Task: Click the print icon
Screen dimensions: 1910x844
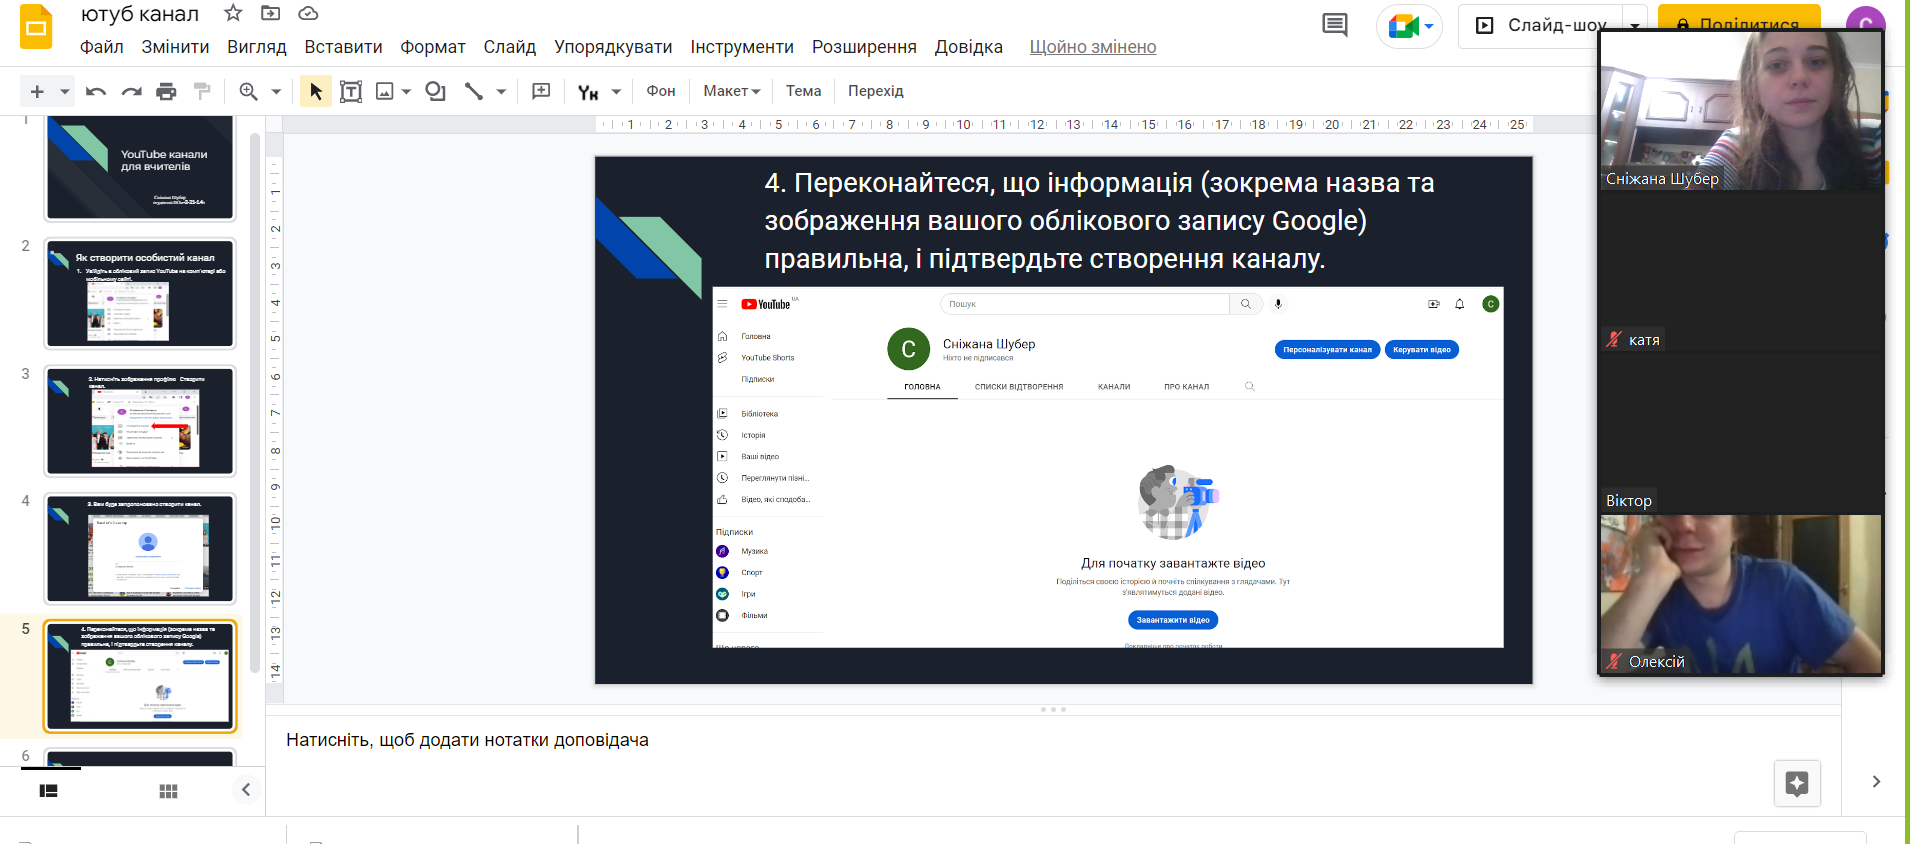Action: click(x=166, y=92)
